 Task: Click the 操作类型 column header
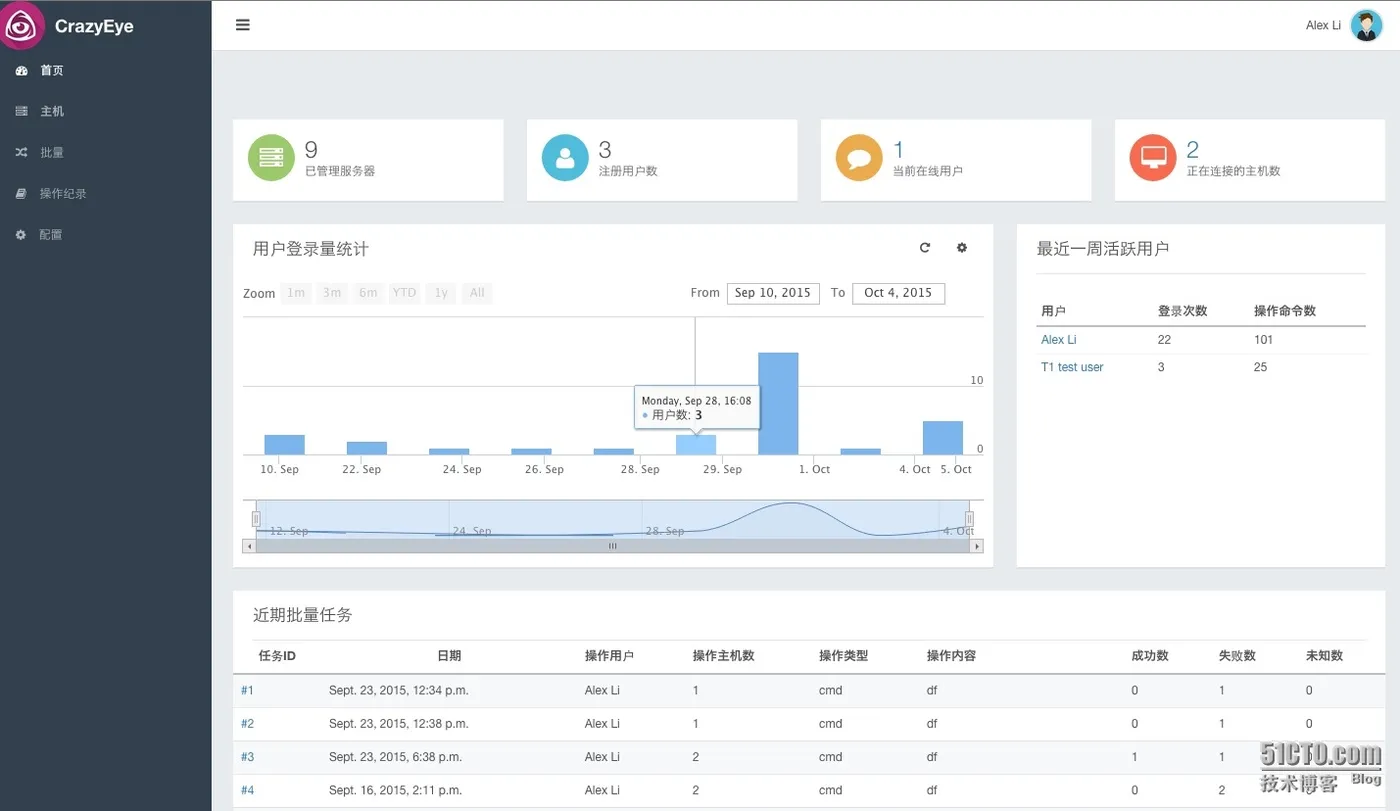click(843, 656)
